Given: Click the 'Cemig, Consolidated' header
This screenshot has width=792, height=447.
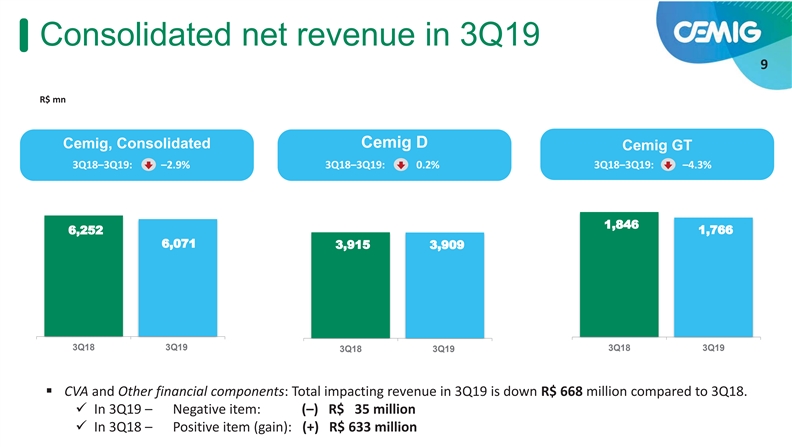Looking at the screenshot, I should 137,143.
